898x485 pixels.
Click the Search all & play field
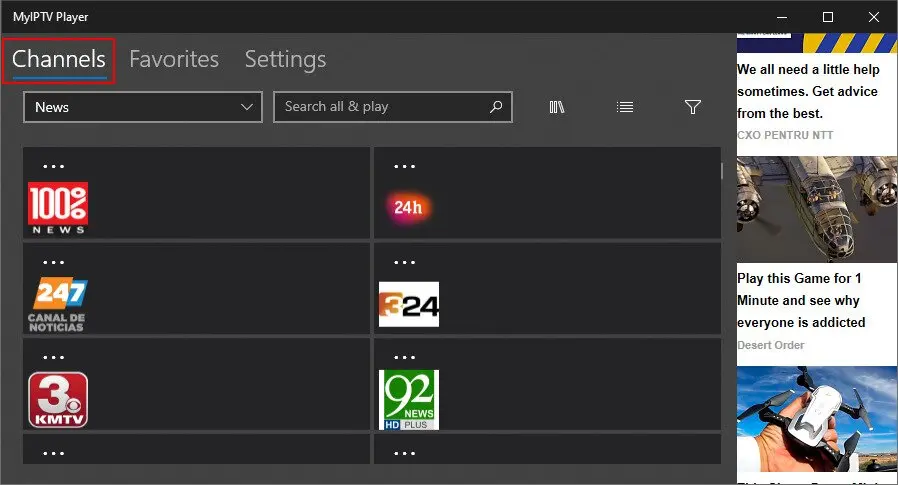(380, 107)
